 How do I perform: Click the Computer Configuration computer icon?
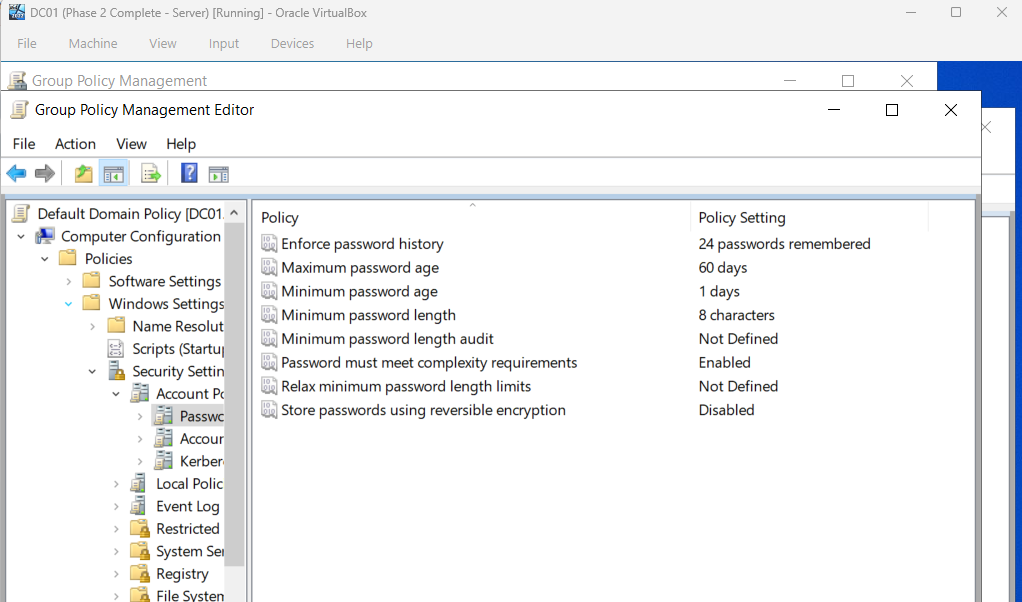click(45, 236)
